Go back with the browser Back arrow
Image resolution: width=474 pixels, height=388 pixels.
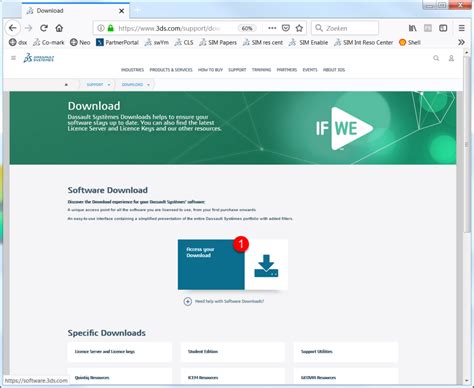tap(13, 28)
